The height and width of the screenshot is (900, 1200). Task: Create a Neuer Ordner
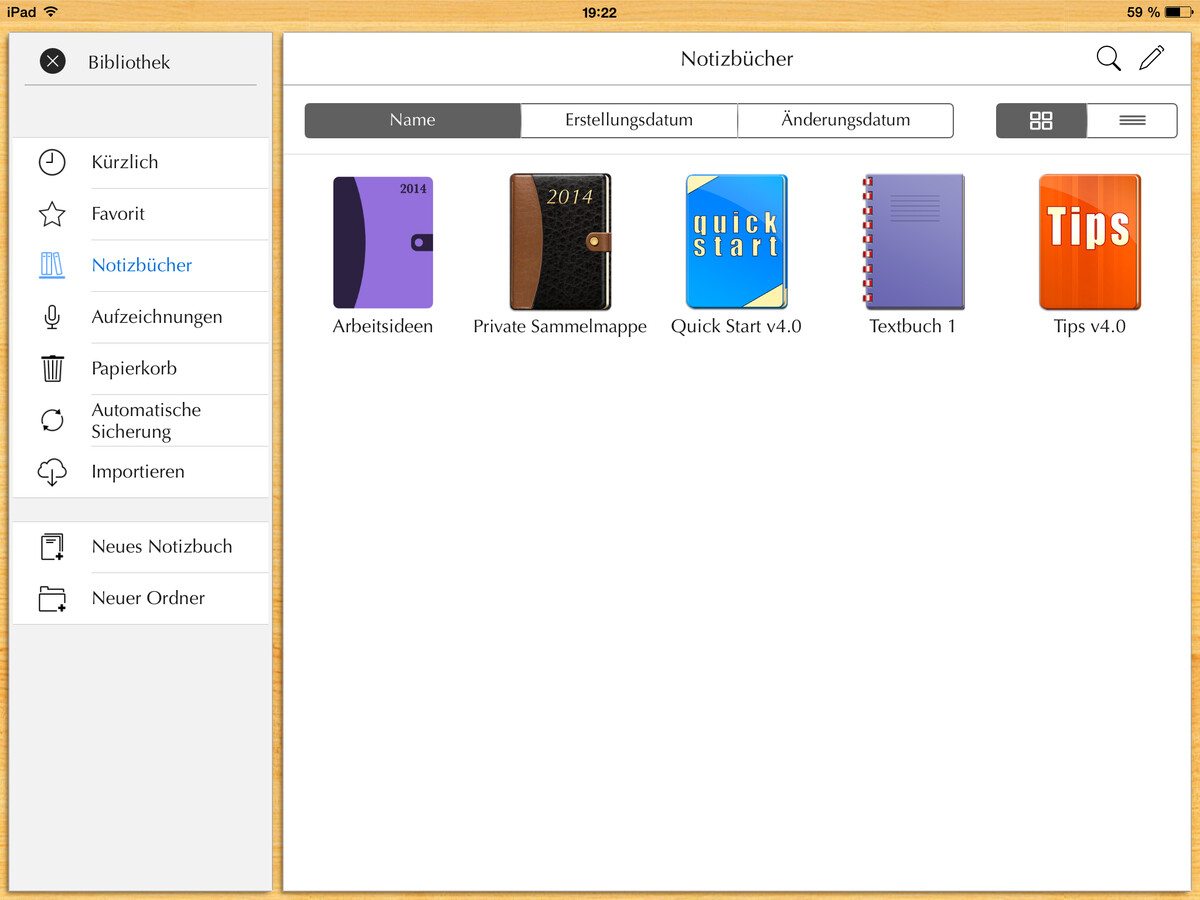tap(52, 598)
